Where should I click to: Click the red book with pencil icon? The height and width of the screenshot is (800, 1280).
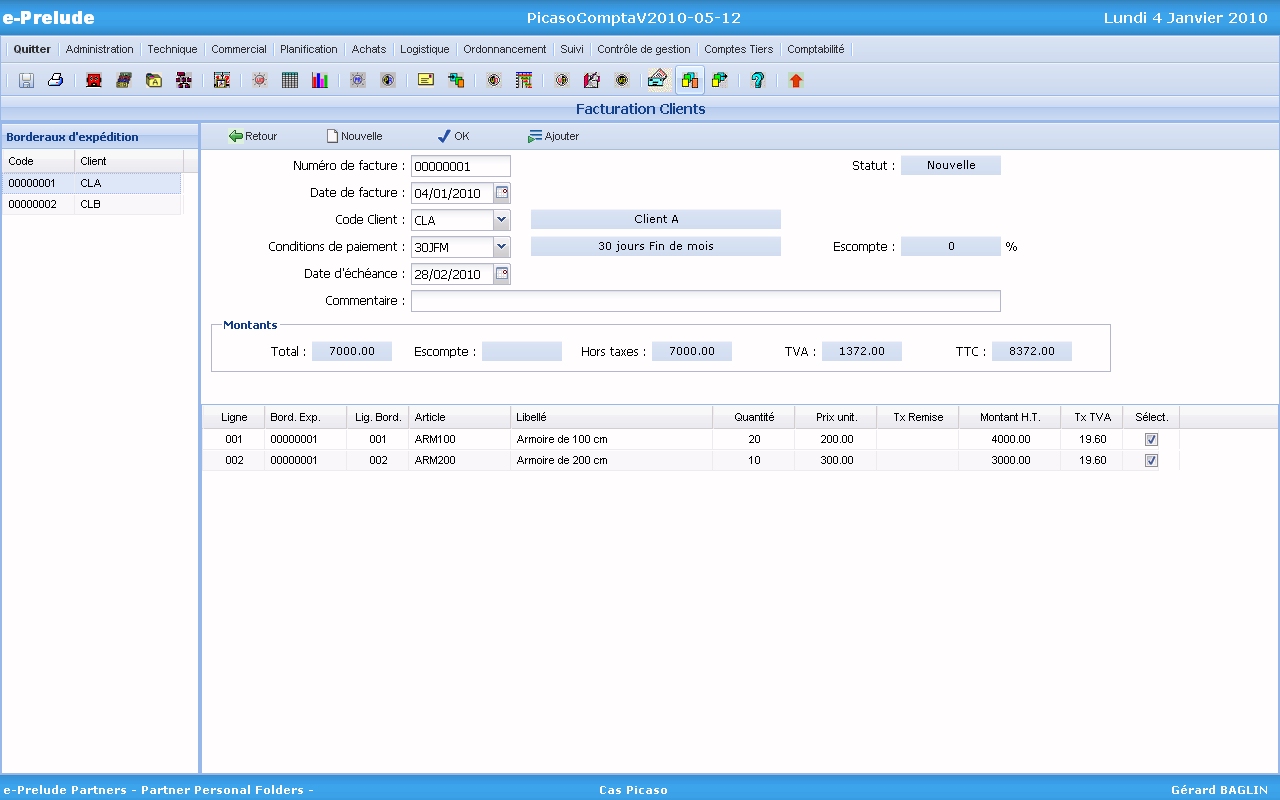pyautogui.click(x=592, y=80)
